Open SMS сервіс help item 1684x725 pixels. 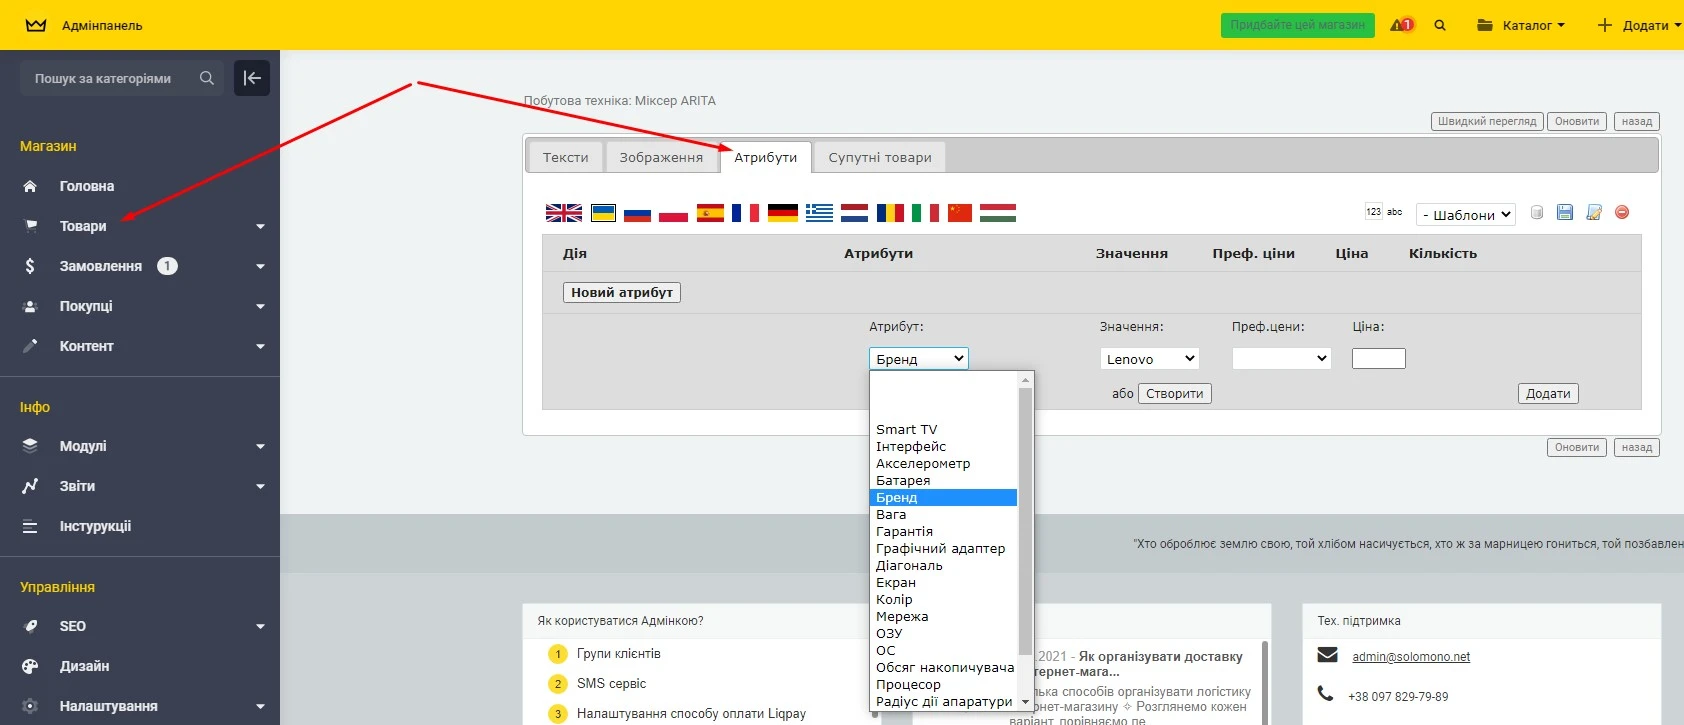pyautogui.click(x=611, y=684)
